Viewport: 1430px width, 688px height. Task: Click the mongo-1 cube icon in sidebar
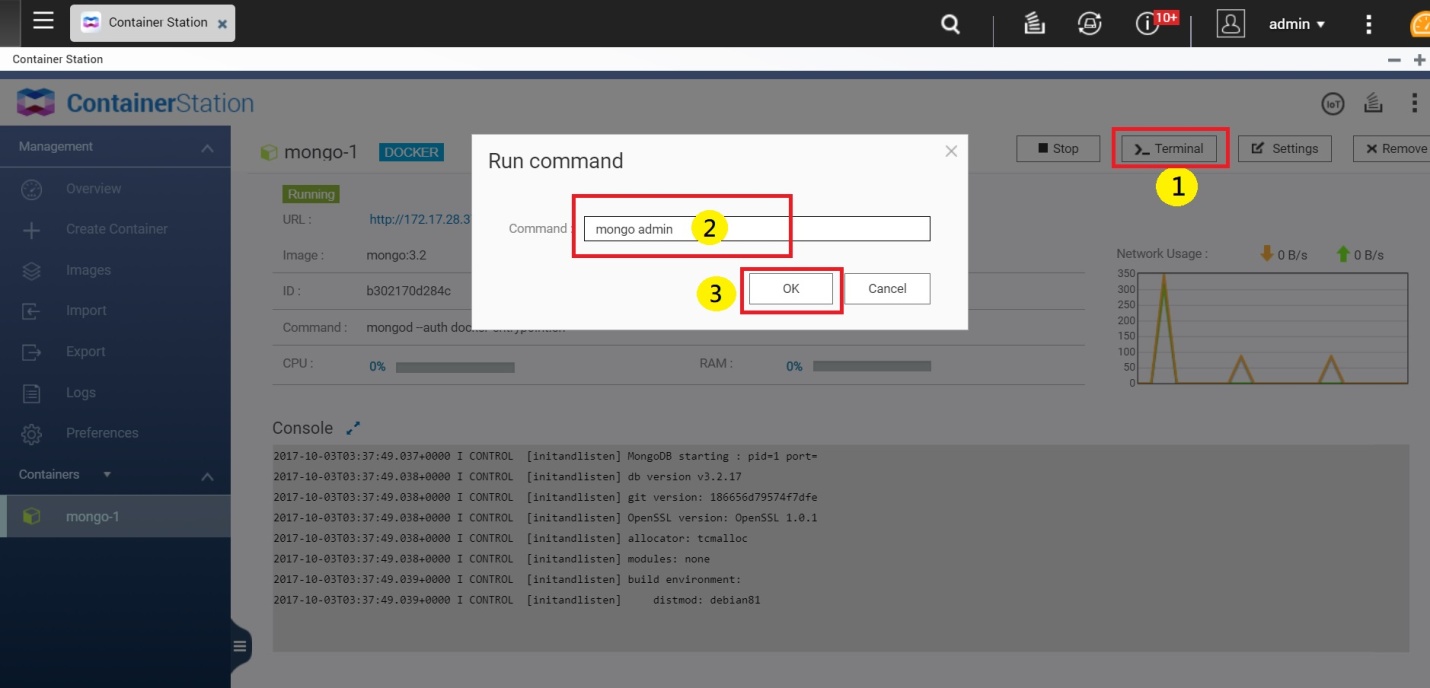pos(32,517)
